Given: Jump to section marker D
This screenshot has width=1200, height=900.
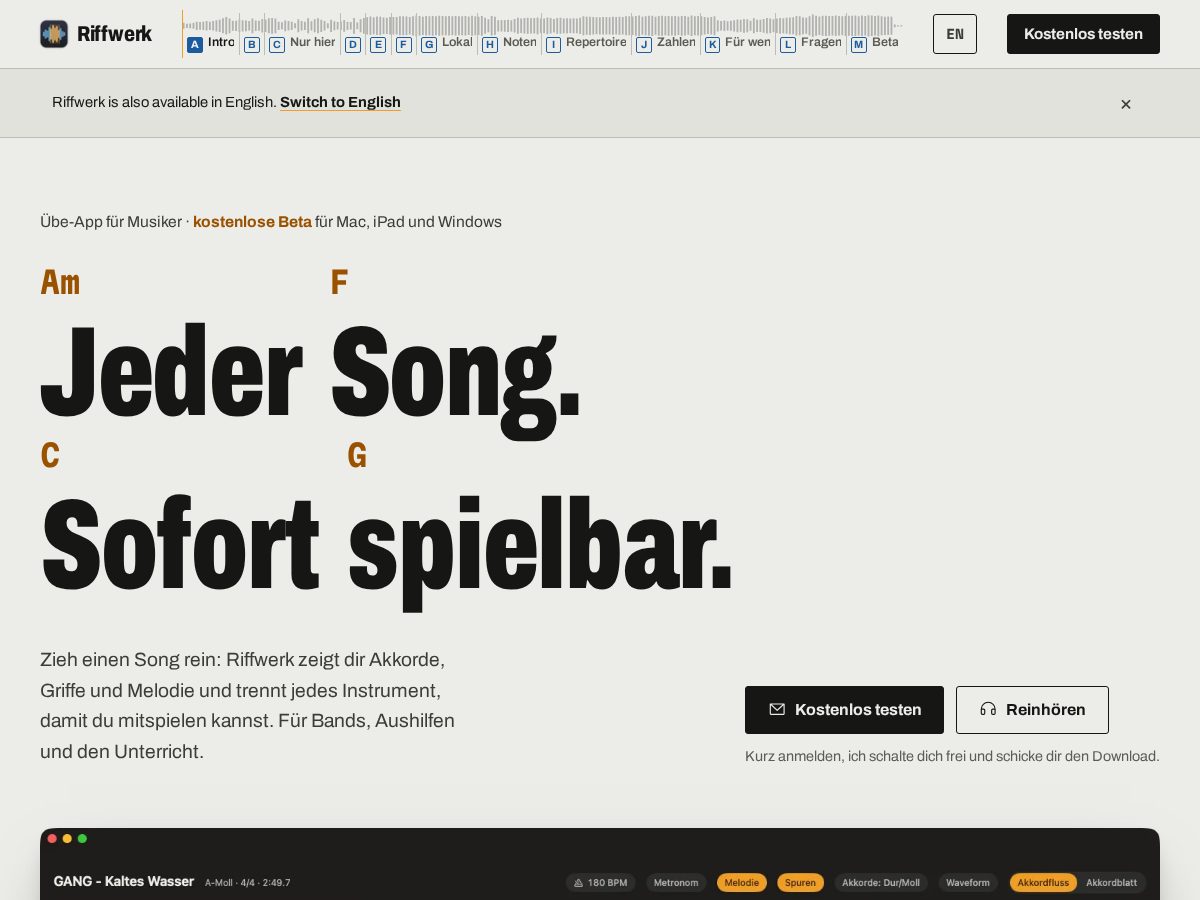Looking at the screenshot, I should click(353, 44).
